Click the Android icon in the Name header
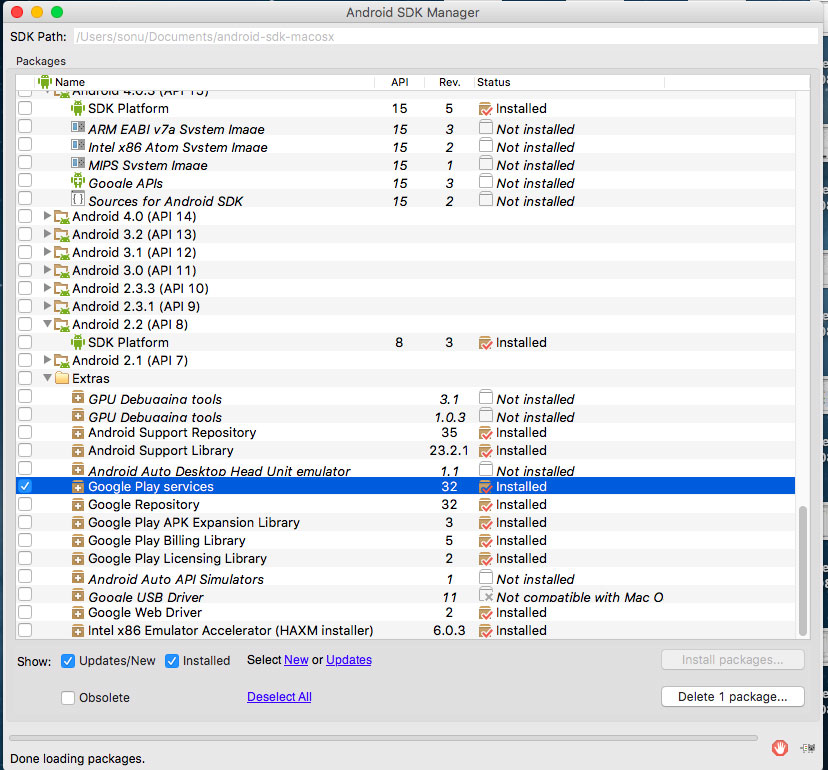Viewport: 828px width, 770px height. (43, 82)
